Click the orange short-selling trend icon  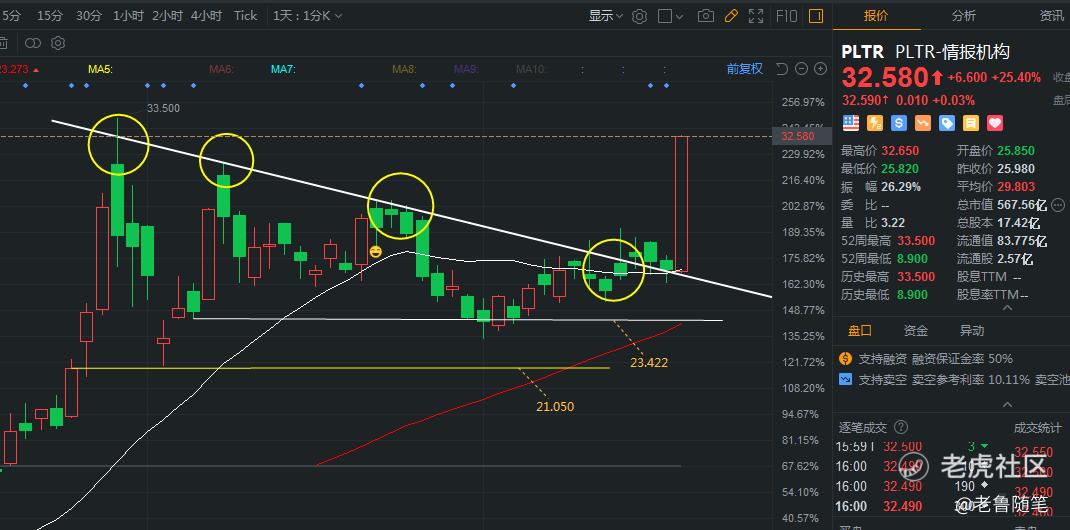pos(923,123)
